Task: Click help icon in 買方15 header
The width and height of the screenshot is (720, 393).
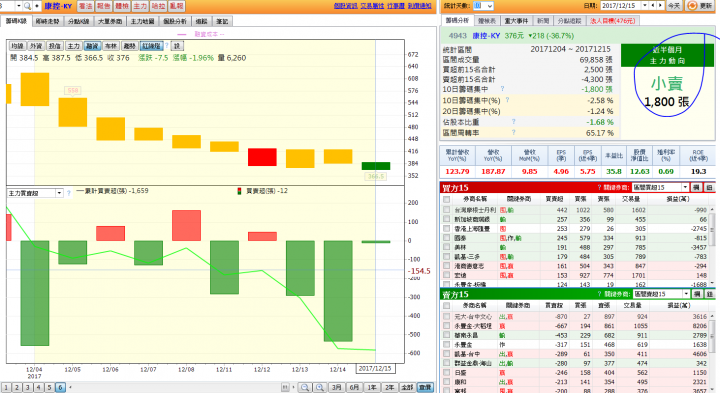Action: pos(599,187)
